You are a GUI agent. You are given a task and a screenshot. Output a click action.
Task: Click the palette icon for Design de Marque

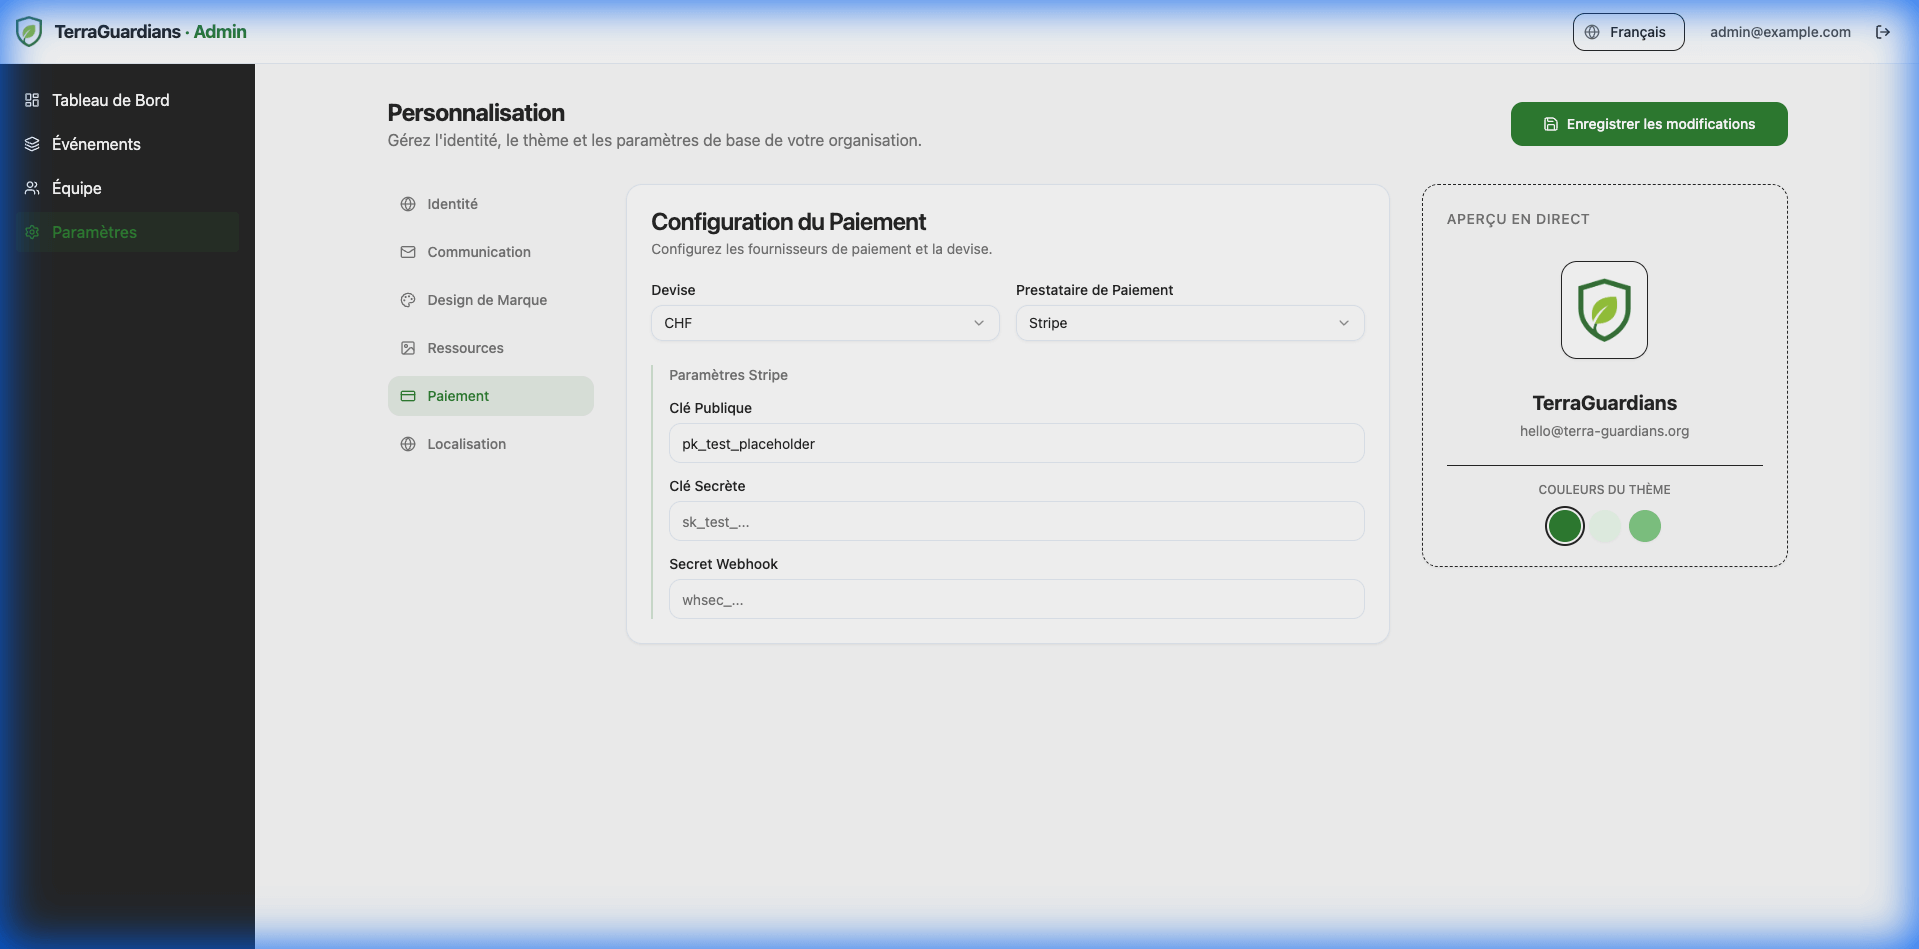(x=408, y=300)
